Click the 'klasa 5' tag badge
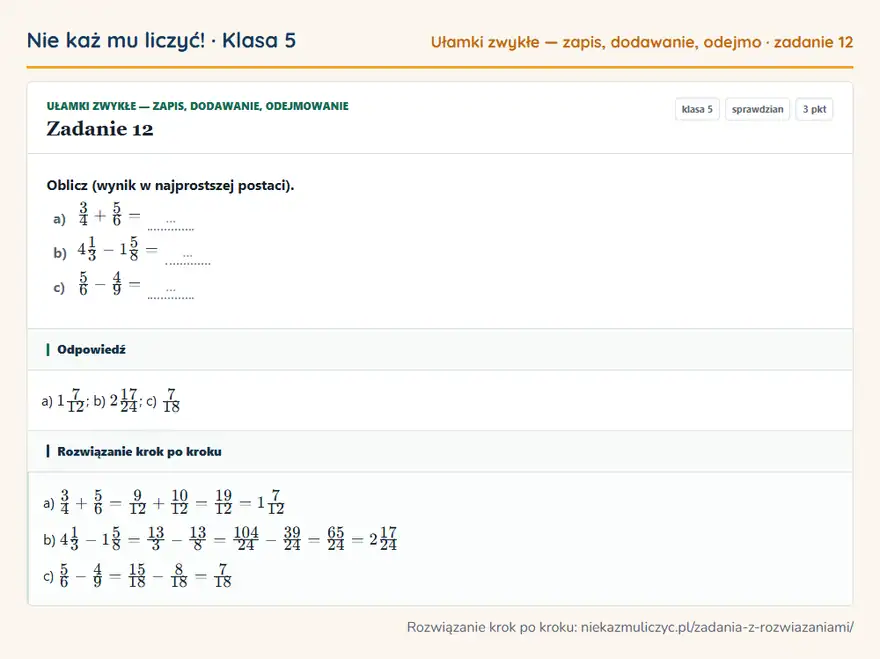 [697, 109]
